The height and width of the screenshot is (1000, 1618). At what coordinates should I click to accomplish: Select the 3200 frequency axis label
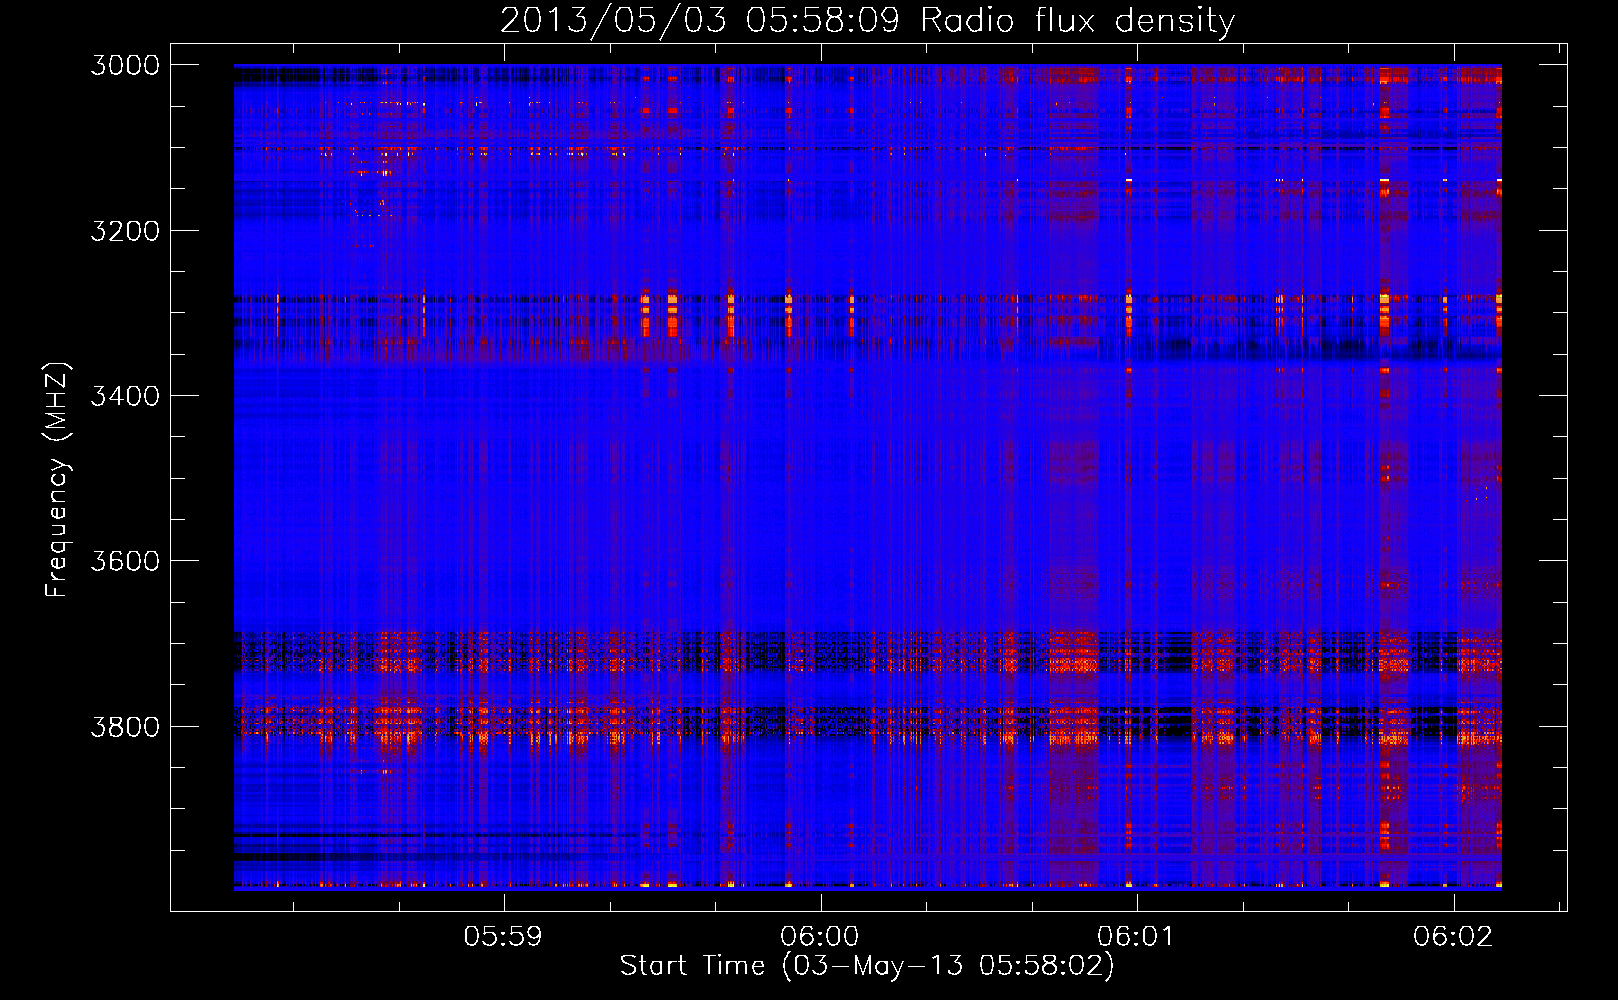125,231
